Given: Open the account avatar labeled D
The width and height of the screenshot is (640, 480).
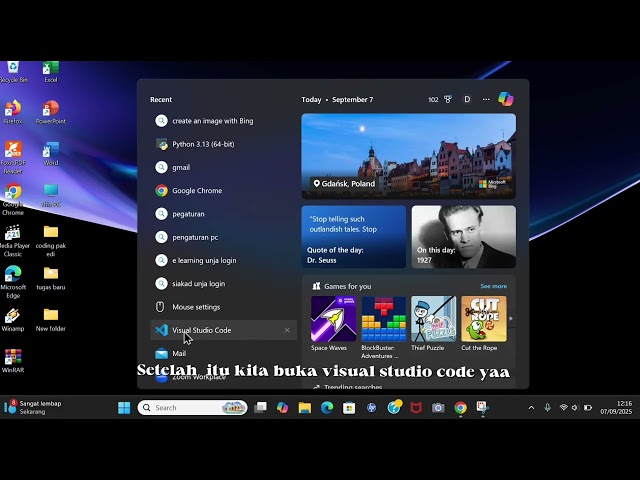Looking at the screenshot, I should [467, 99].
